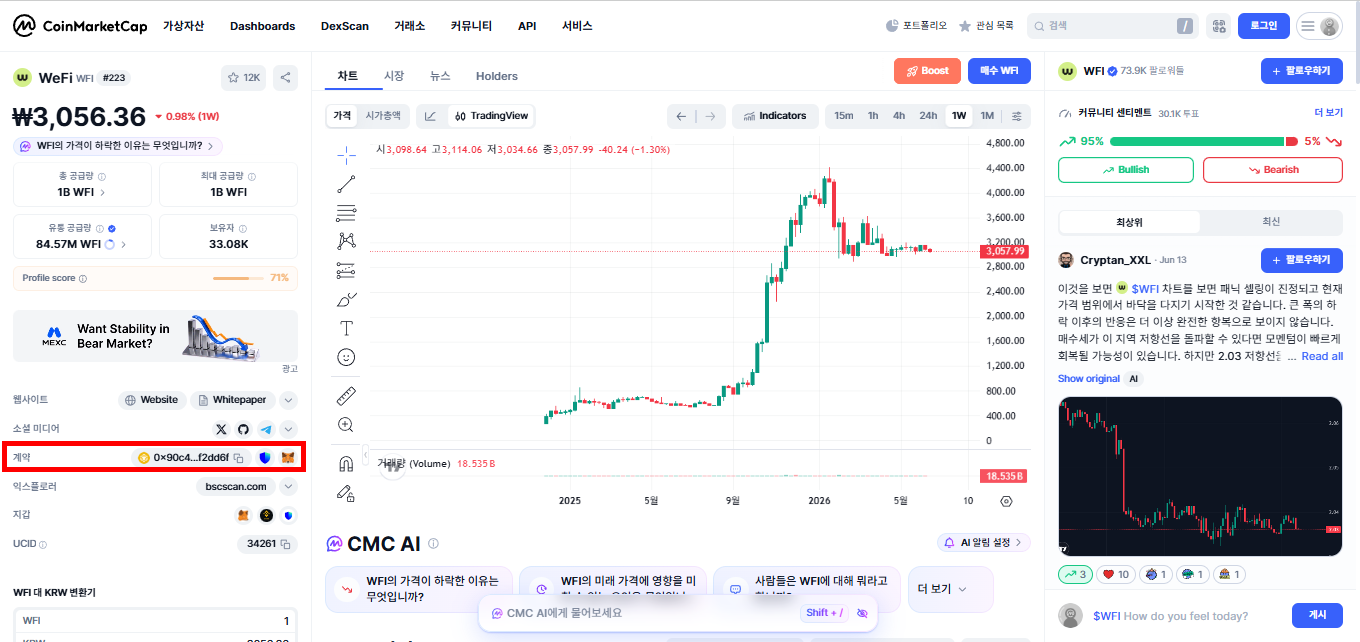Vote Bullish on WFI sentiment
1360x642 pixels.
tap(1126, 170)
